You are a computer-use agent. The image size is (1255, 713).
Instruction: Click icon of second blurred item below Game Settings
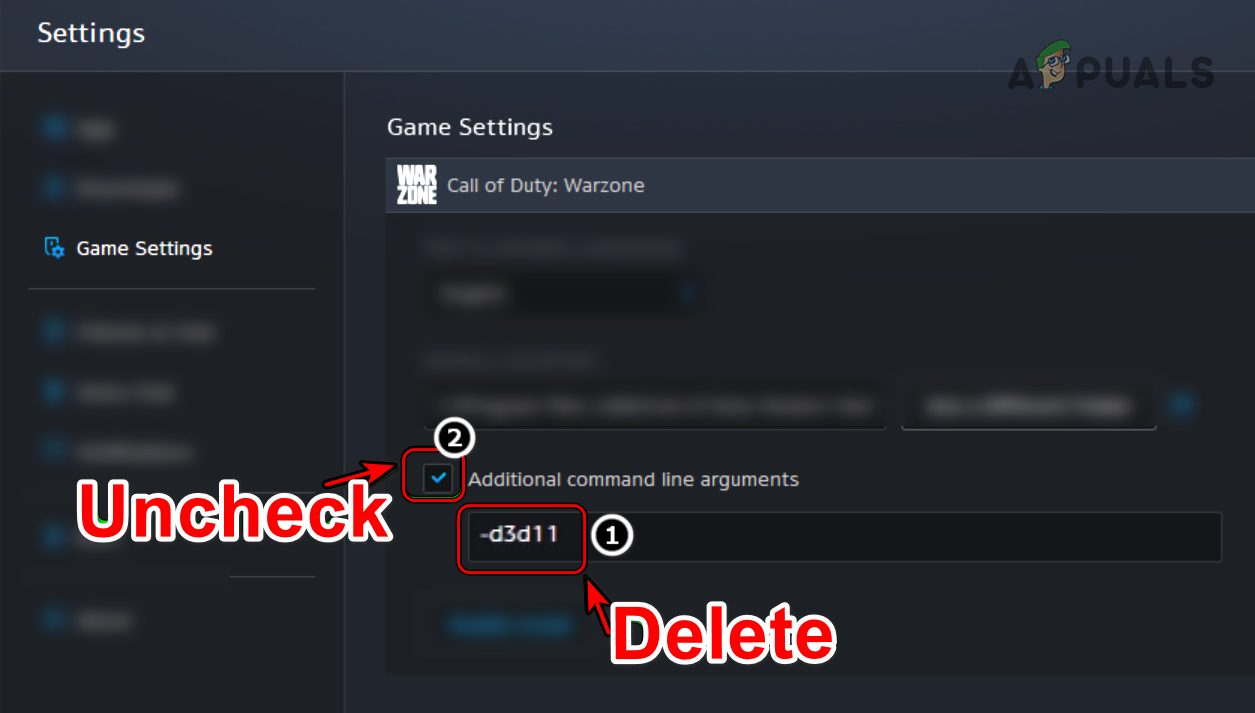click(x=54, y=392)
